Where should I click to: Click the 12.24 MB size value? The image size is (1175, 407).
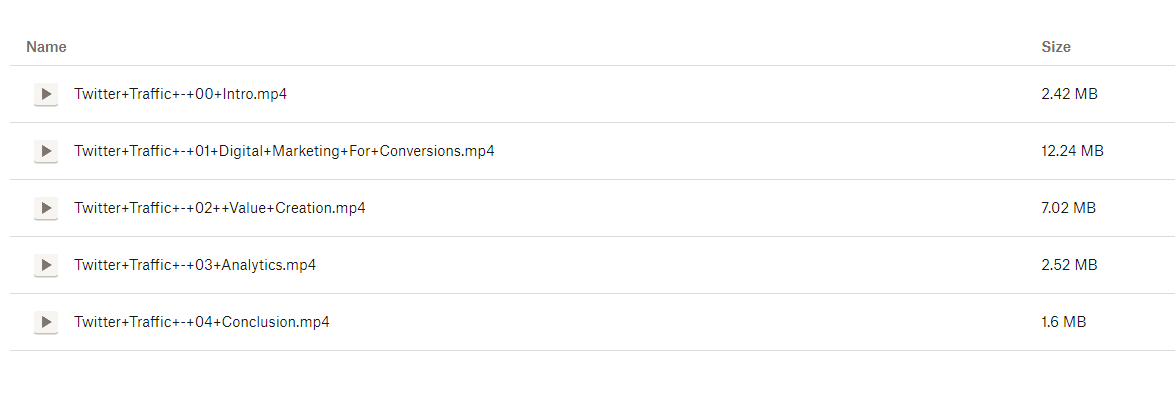click(x=1072, y=151)
